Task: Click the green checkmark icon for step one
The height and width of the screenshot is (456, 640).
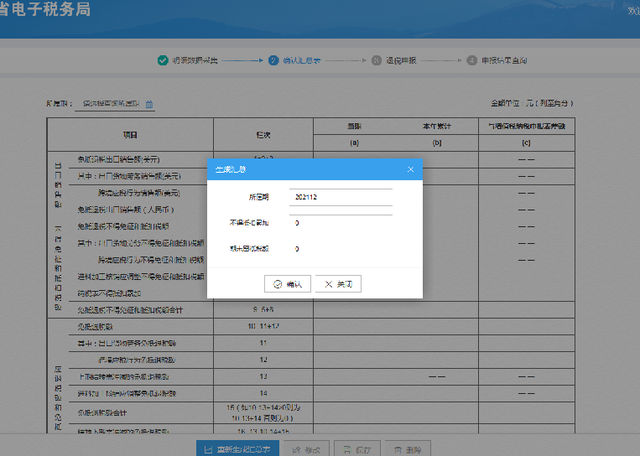Action: click(163, 60)
